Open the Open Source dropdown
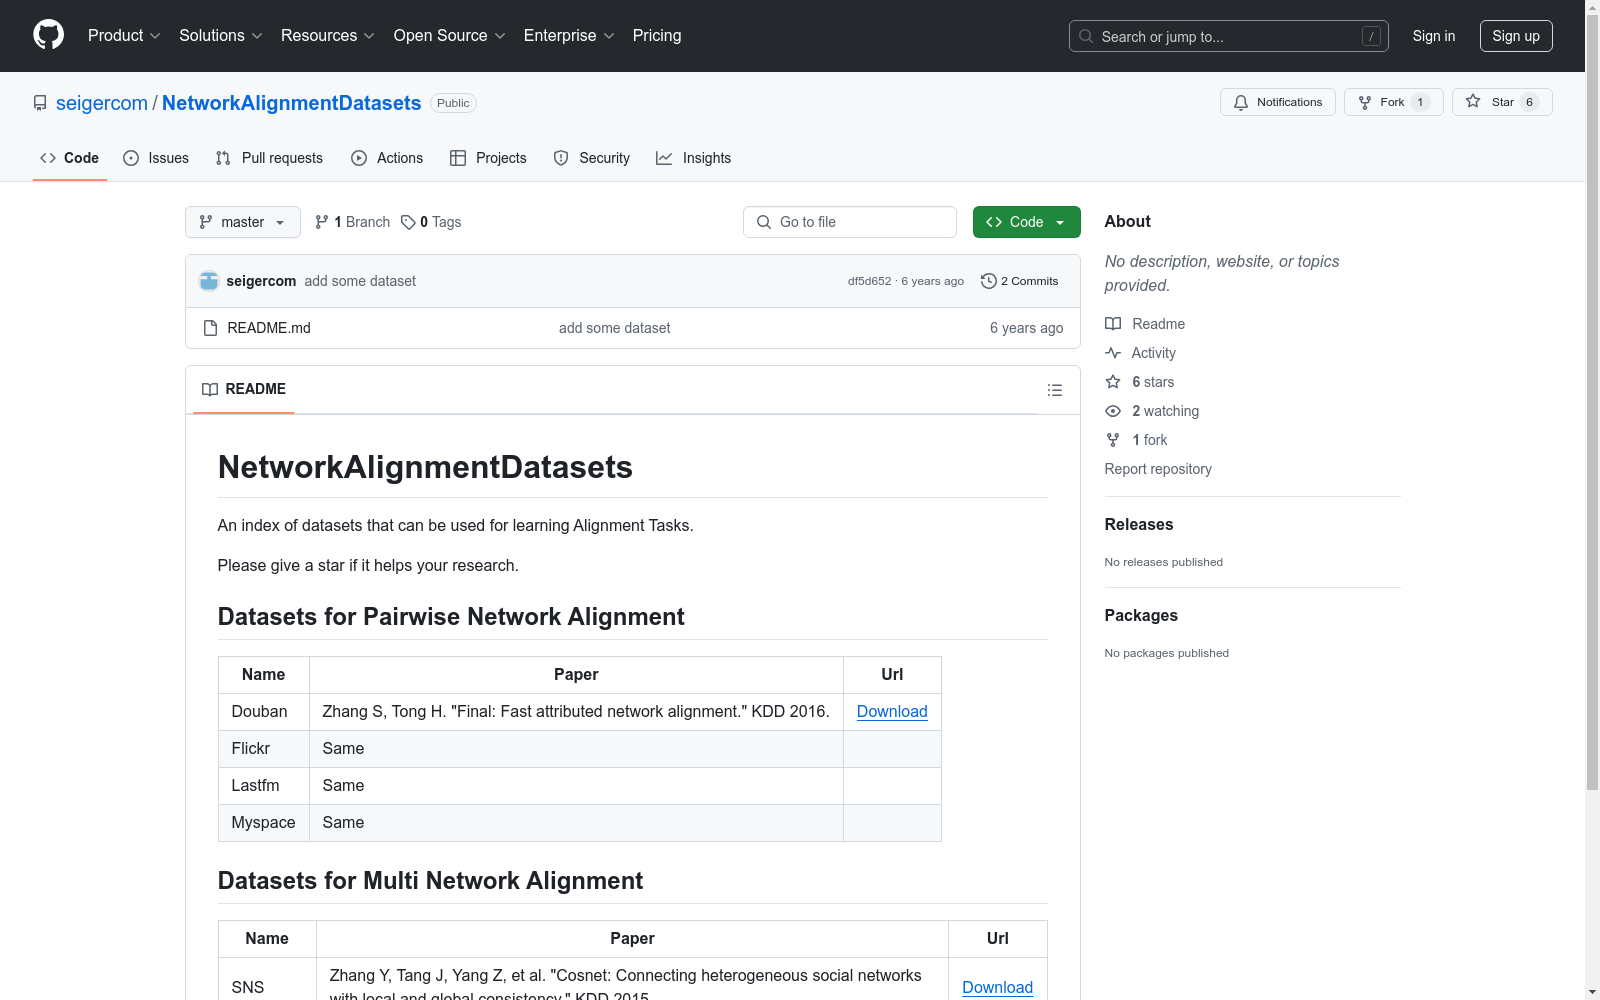The width and height of the screenshot is (1600, 1000). [450, 35]
